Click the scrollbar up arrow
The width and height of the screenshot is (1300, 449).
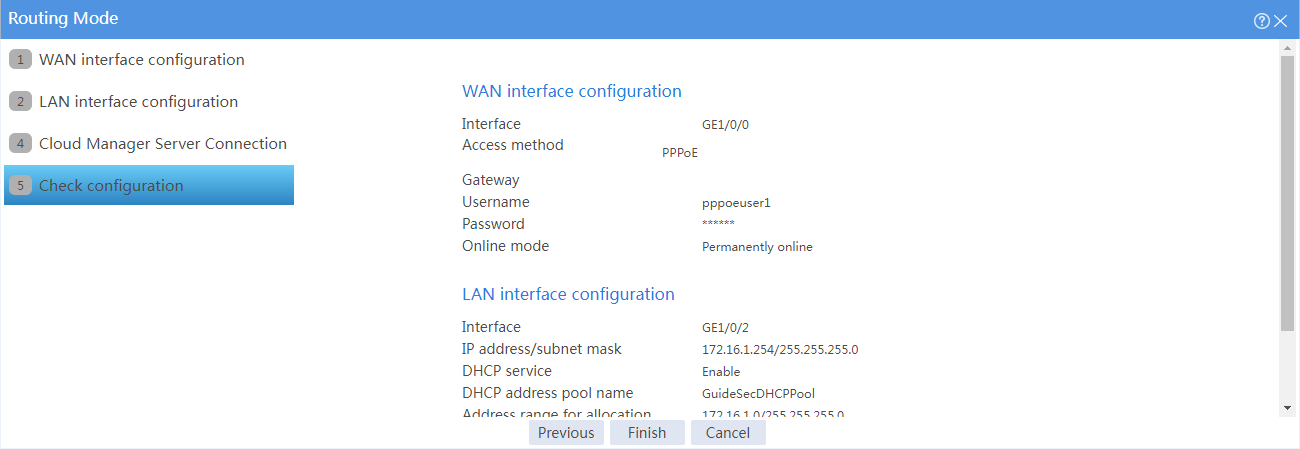point(1286,48)
